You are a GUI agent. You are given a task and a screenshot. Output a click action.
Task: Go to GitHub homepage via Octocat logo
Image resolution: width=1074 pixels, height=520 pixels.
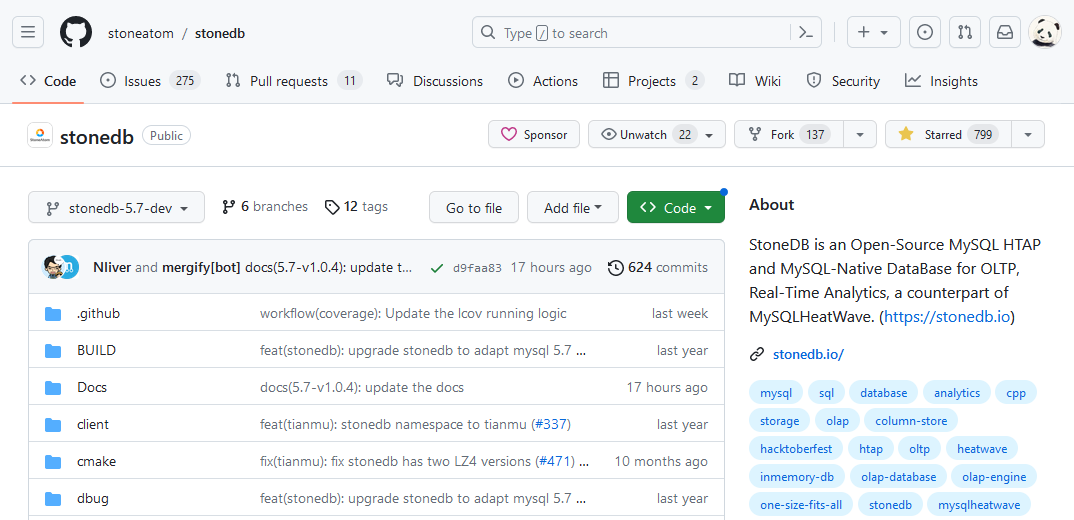tap(75, 32)
